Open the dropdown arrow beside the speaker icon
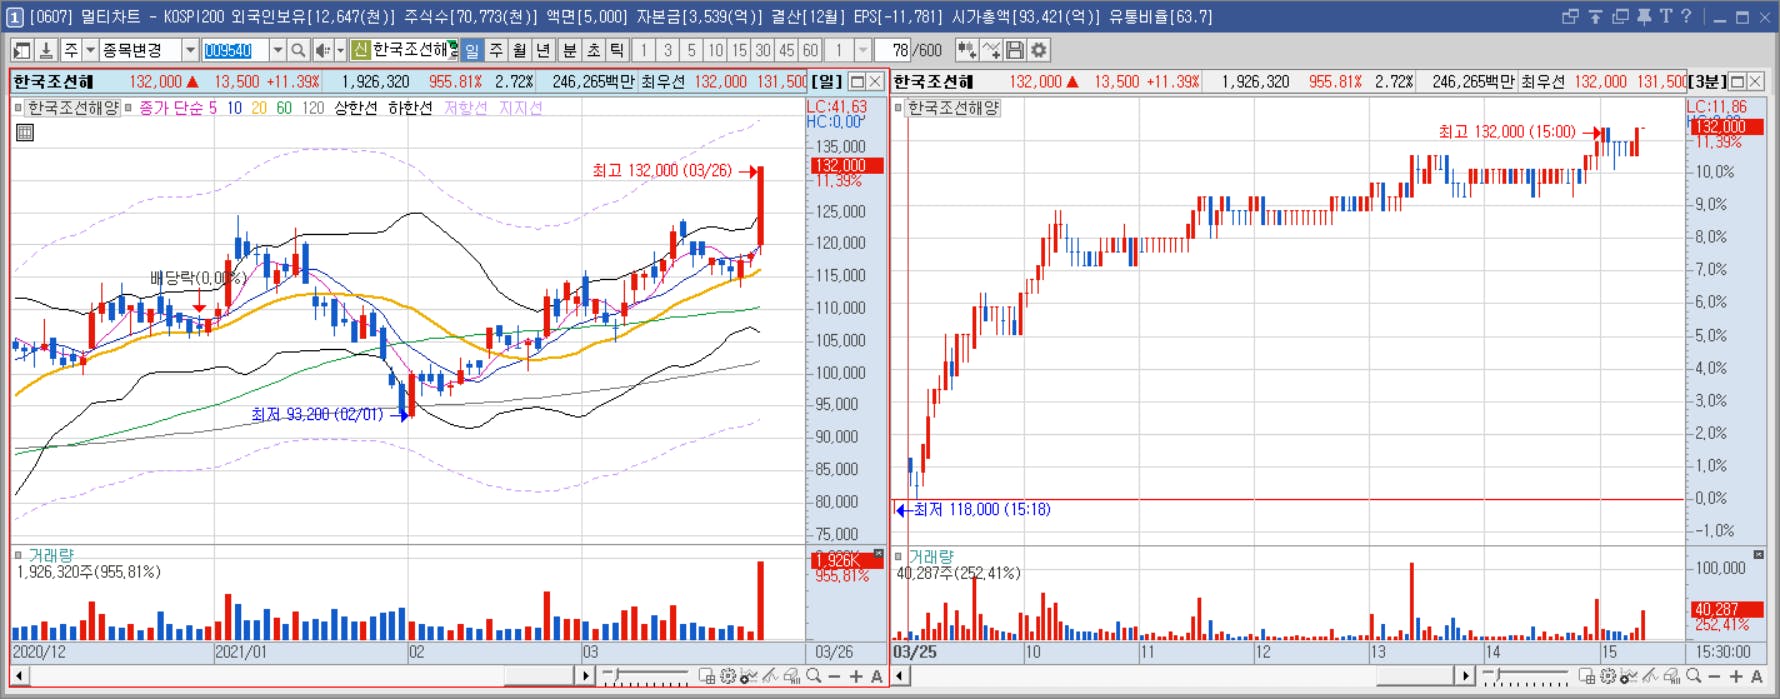1780x699 pixels. click(x=340, y=50)
